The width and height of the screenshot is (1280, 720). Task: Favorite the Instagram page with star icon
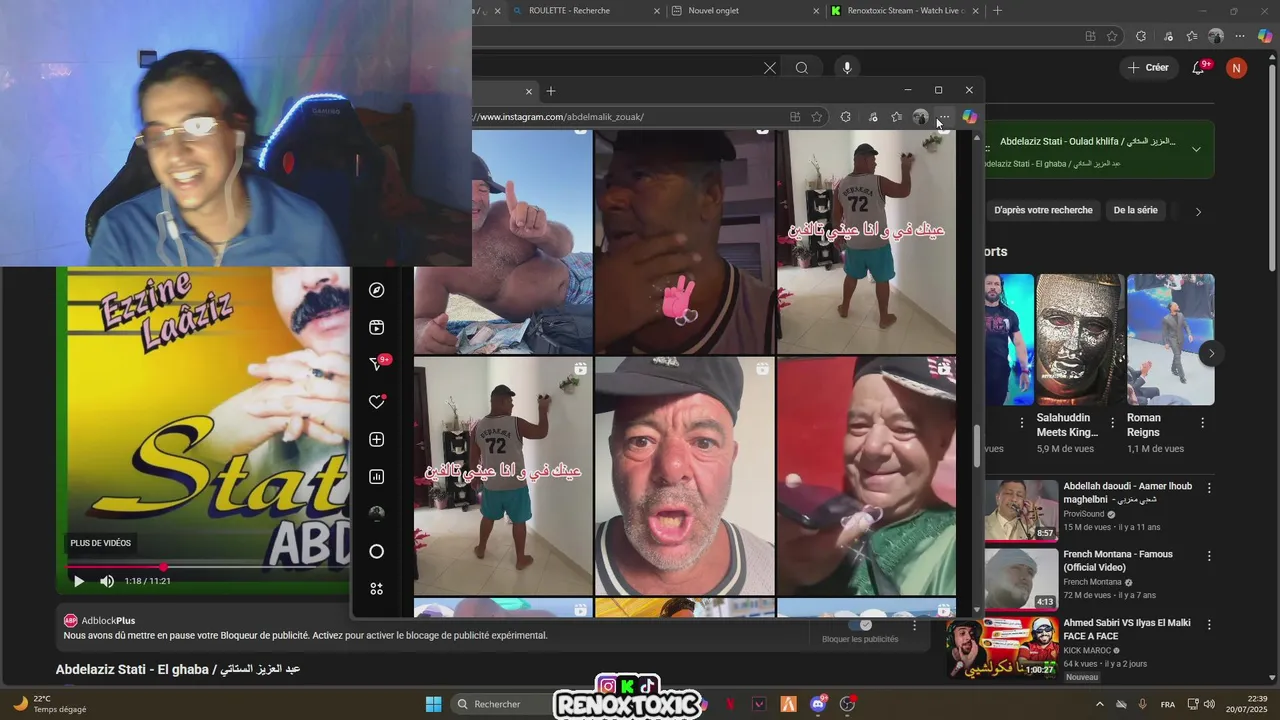point(817,117)
